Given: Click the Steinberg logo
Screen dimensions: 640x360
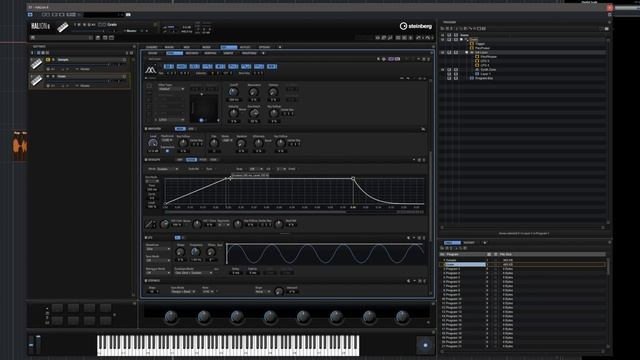Looking at the screenshot, I should point(416,26).
